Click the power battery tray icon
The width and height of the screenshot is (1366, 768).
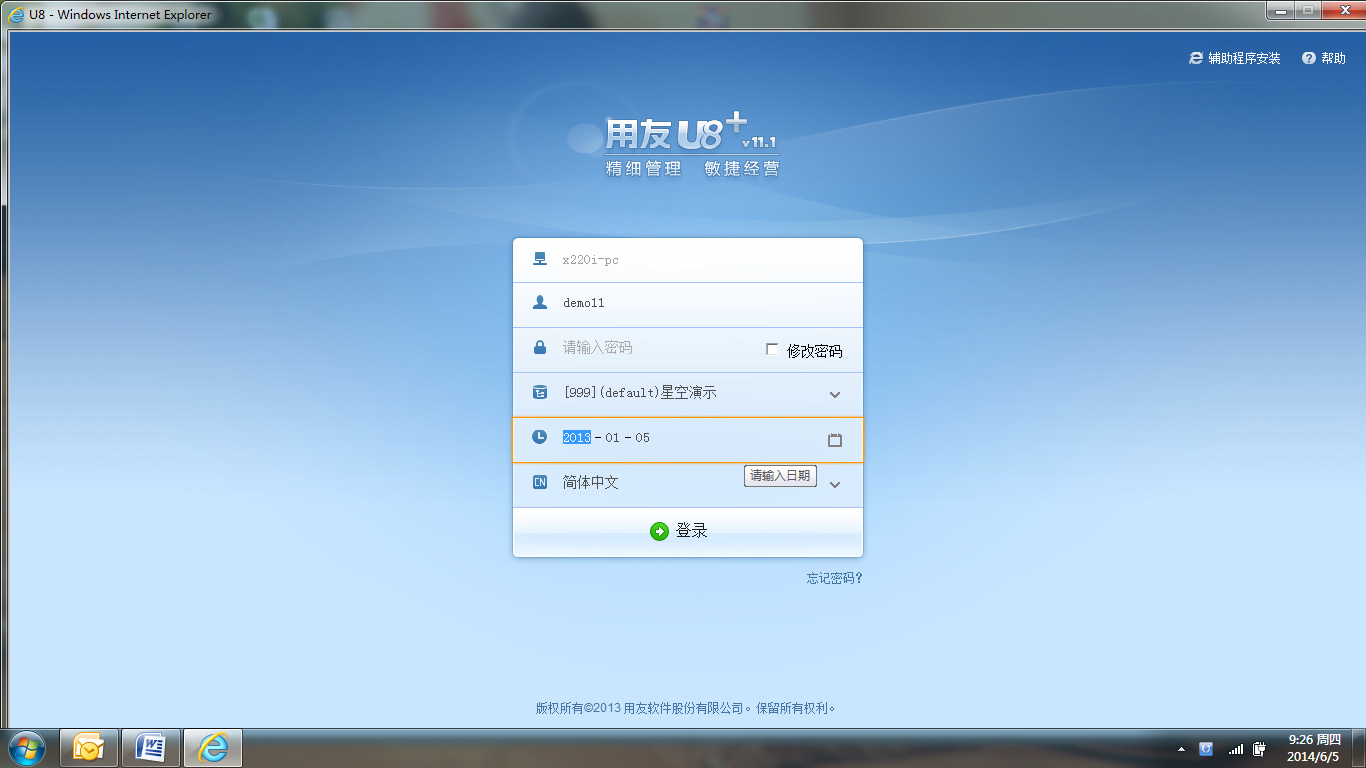[x=1261, y=748]
